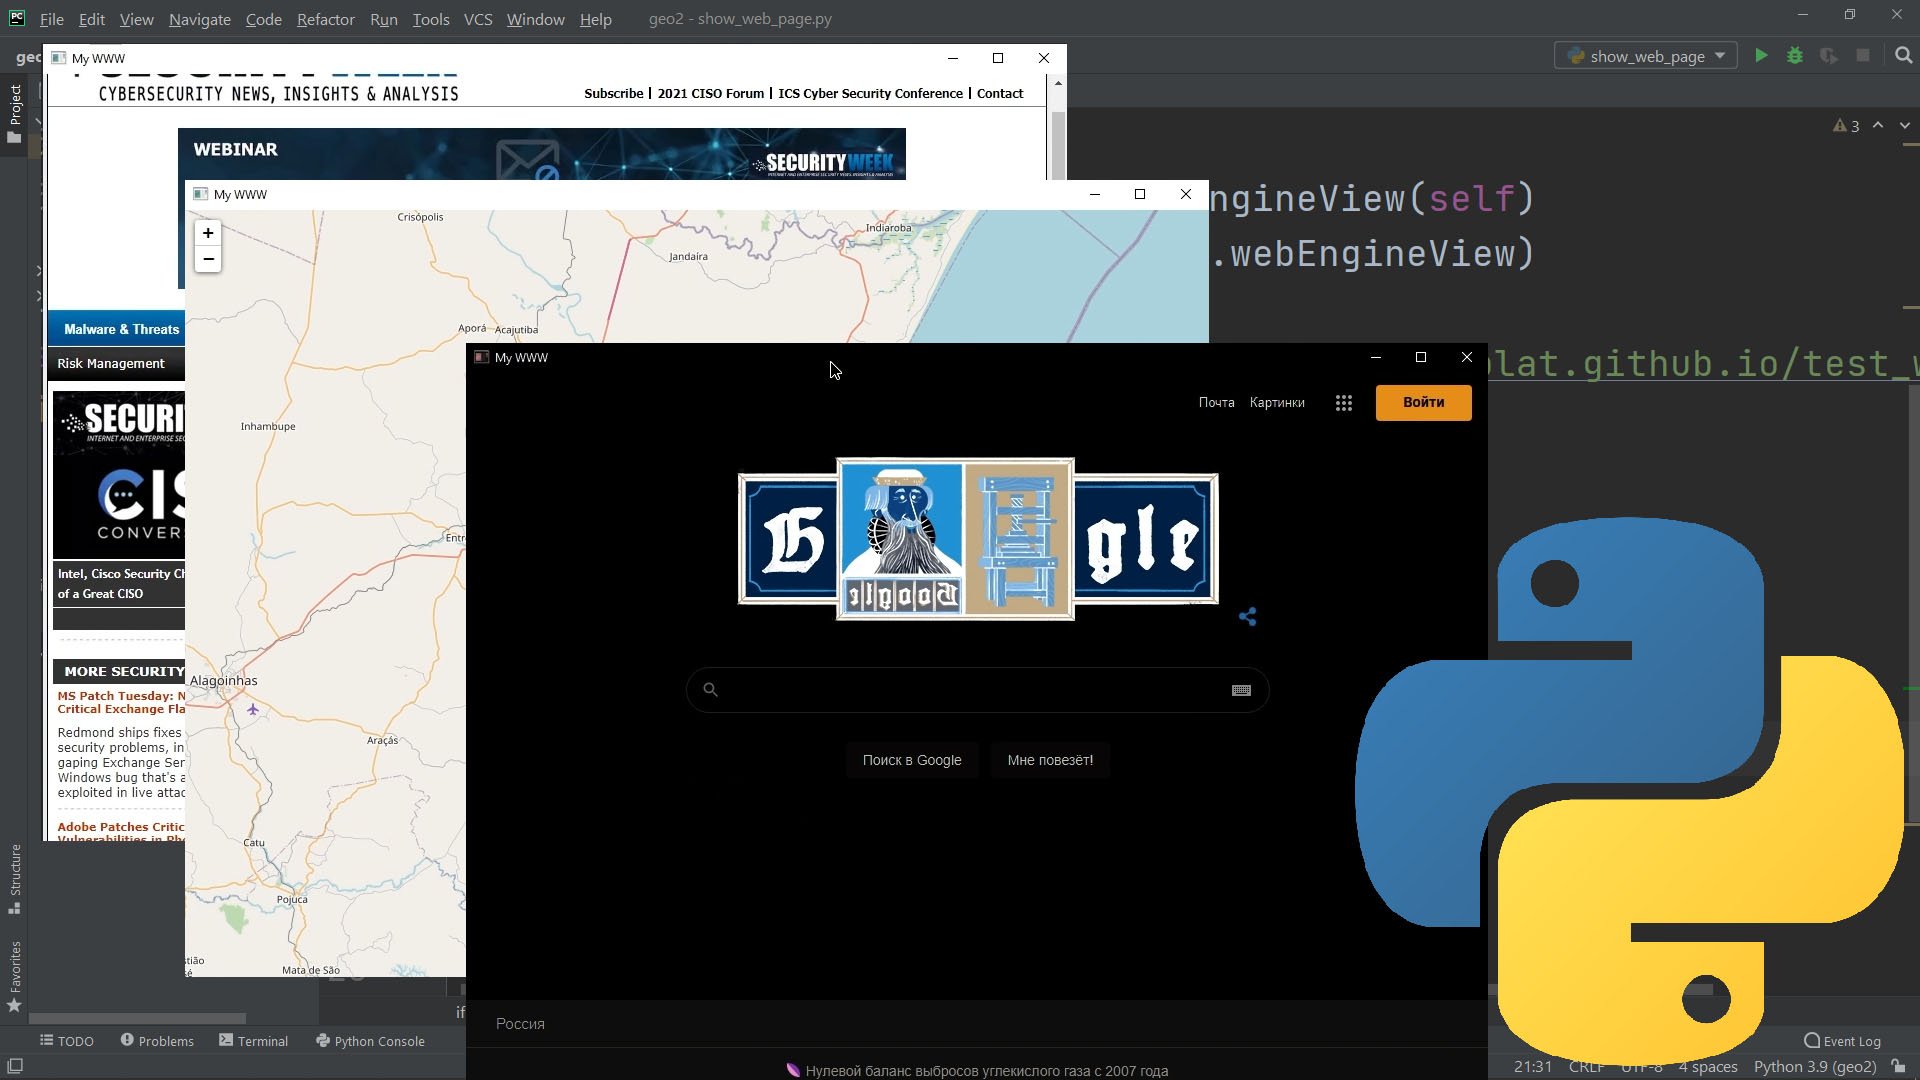1920x1080 pixels.
Task: Jump to previous warning with the up chevron
Action: pyautogui.click(x=1878, y=126)
